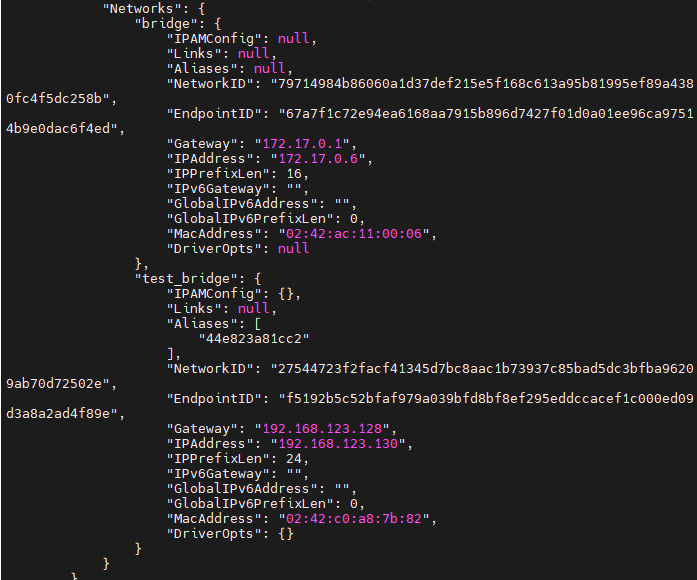Click the alias string 44e823a81cc2
The height and width of the screenshot is (580, 697).
coord(254,339)
